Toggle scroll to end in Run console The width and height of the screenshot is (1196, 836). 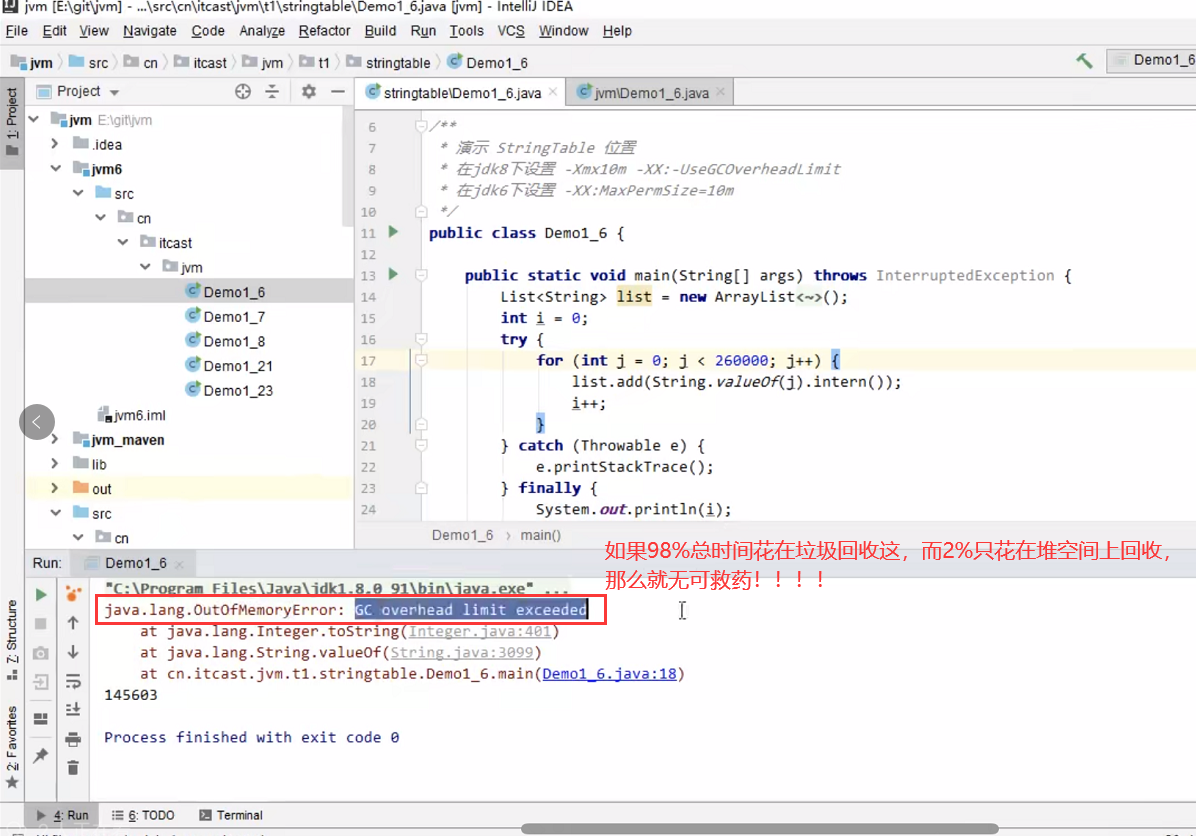(73, 710)
